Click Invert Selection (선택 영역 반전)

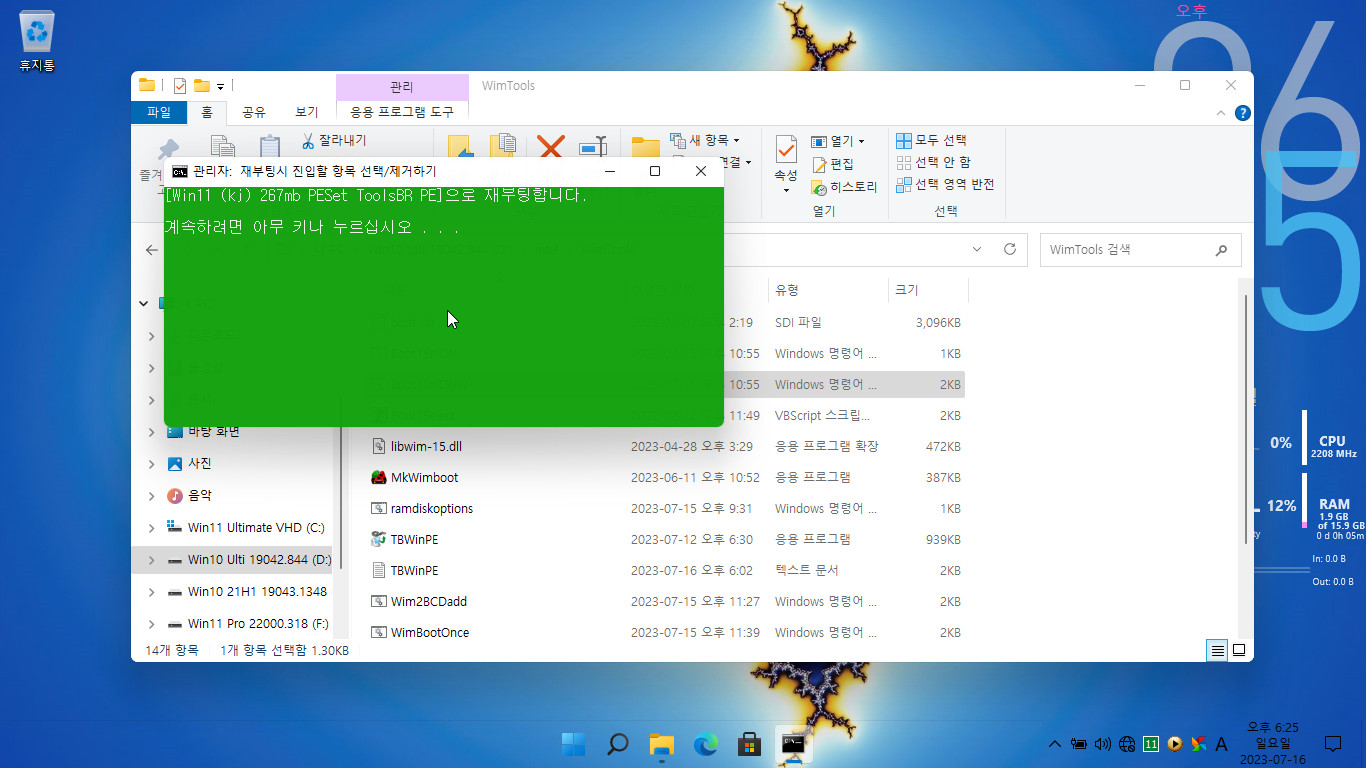pyautogui.click(x=945, y=184)
